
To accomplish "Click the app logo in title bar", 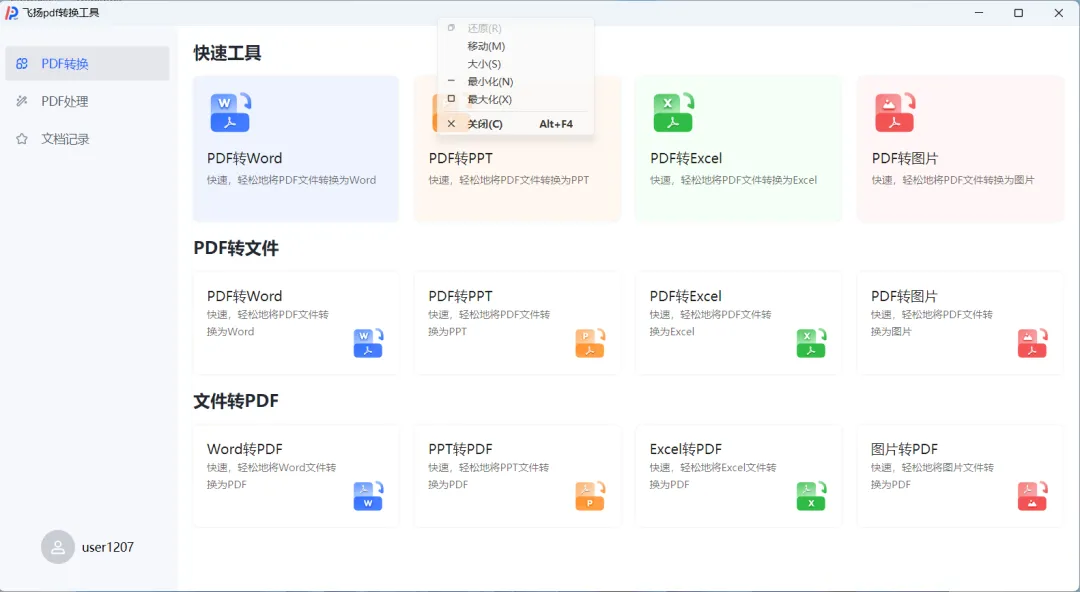I will tap(12, 13).
